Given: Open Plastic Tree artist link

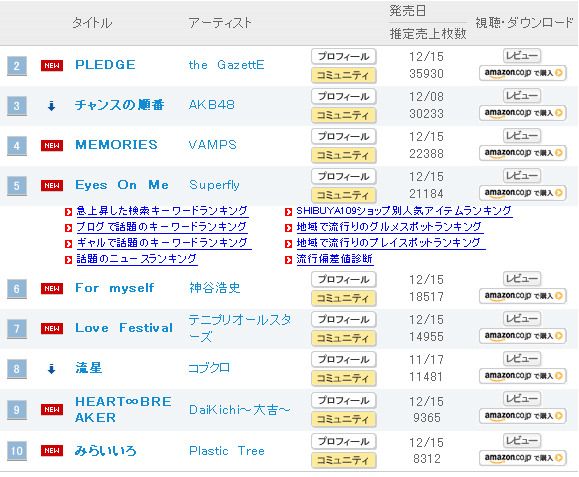Looking at the screenshot, I should click(227, 451).
